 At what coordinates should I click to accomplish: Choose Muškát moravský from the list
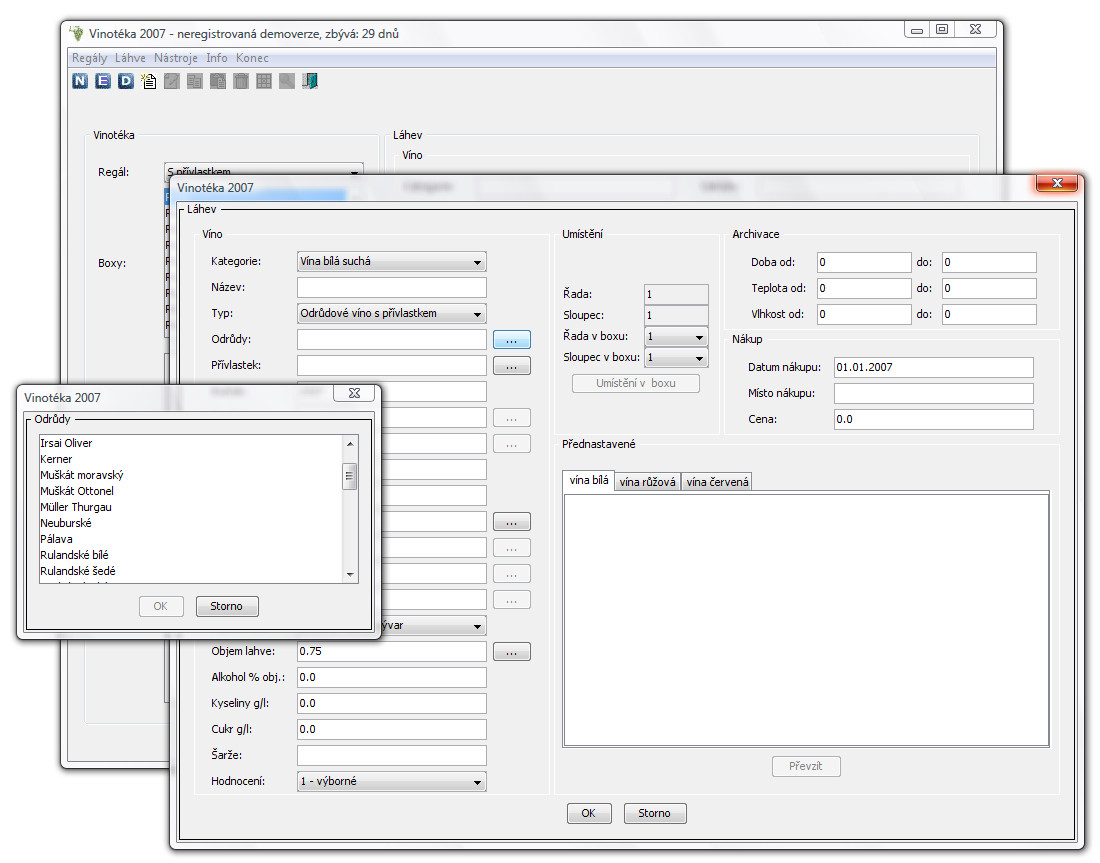[x=191, y=475]
